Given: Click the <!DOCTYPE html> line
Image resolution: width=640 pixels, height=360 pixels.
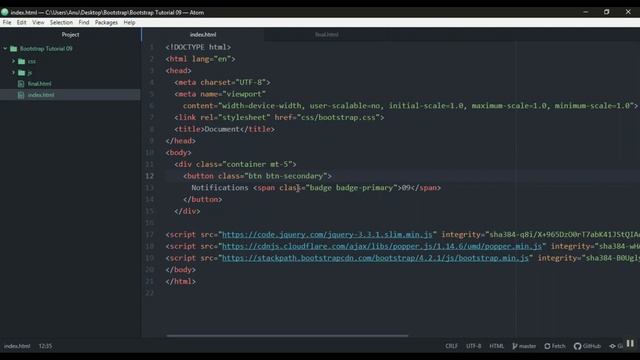Looking at the screenshot, I should (198, 47).
